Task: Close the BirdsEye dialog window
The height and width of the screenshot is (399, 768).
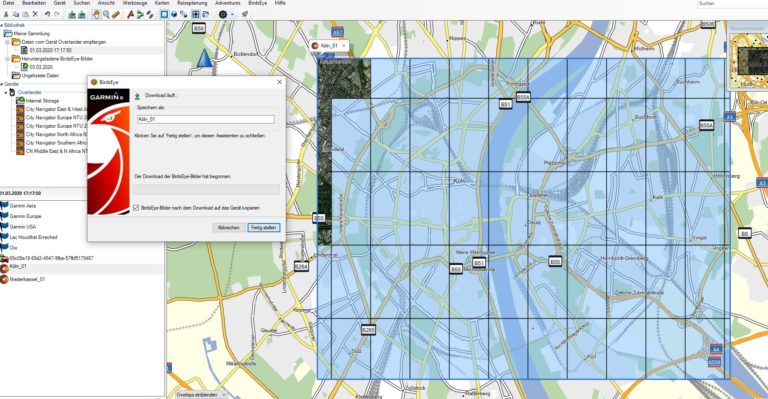Action: click(x=279, y=82)
